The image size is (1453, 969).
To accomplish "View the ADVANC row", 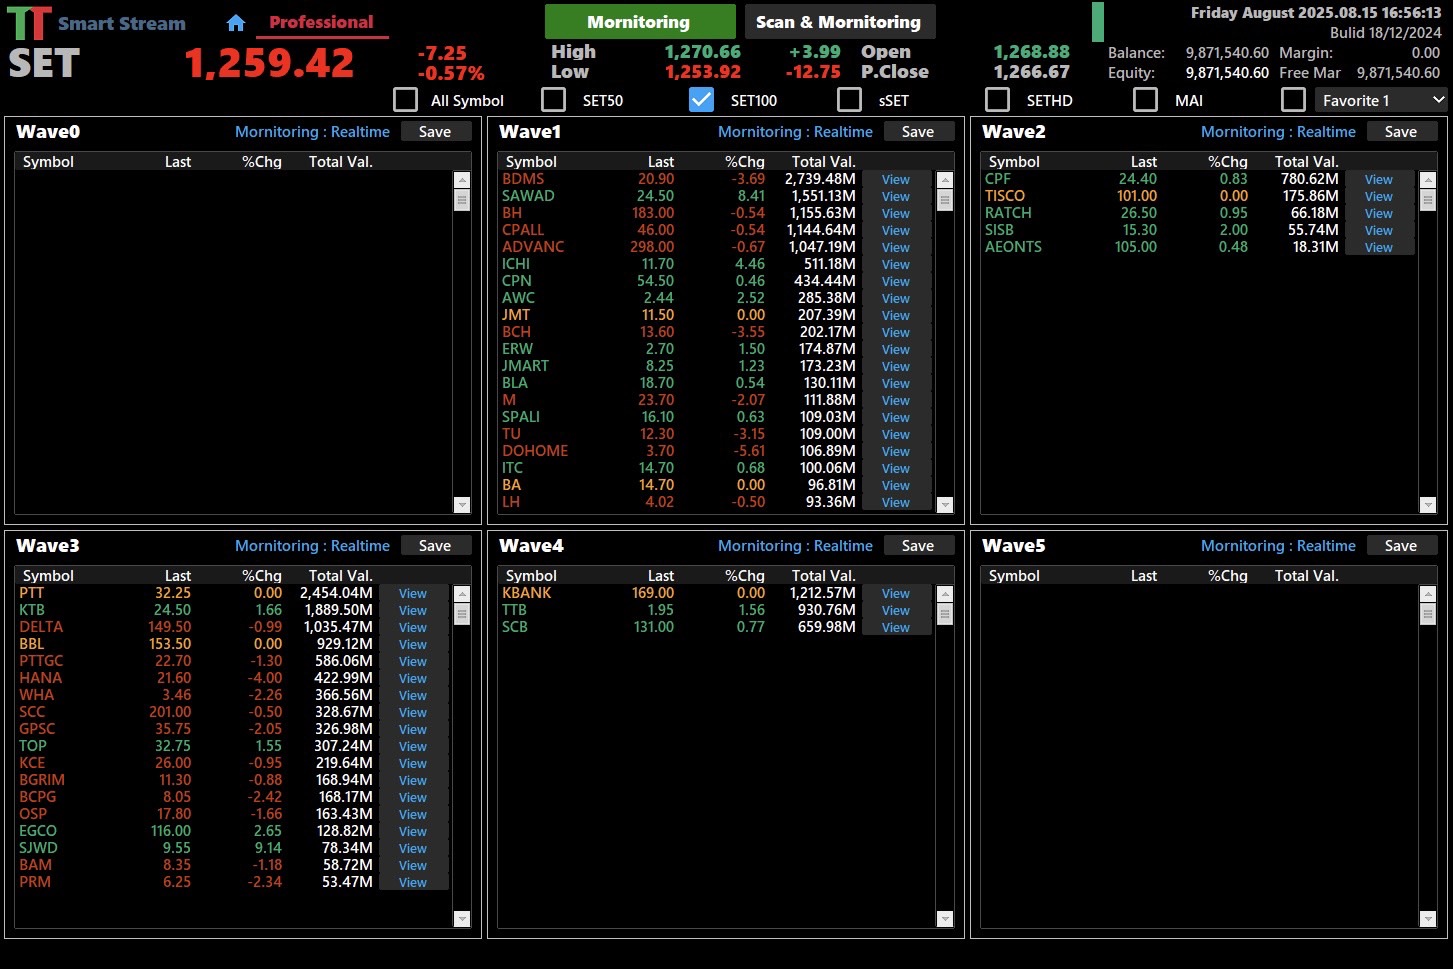I will click(x=896, y=248).
